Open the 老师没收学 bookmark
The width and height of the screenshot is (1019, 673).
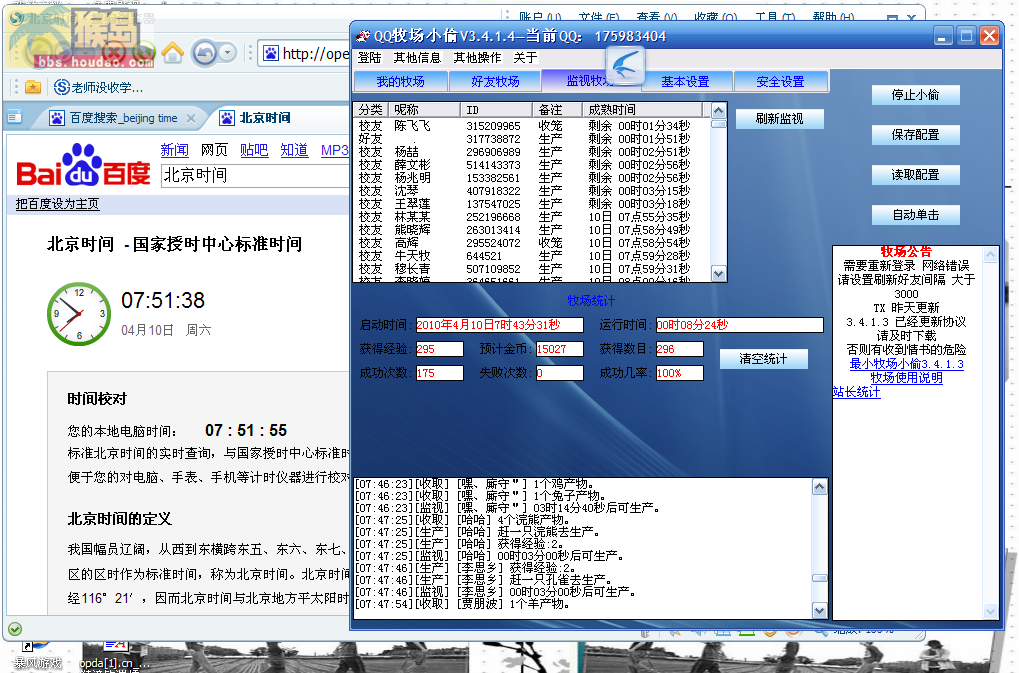coord(99,87)
